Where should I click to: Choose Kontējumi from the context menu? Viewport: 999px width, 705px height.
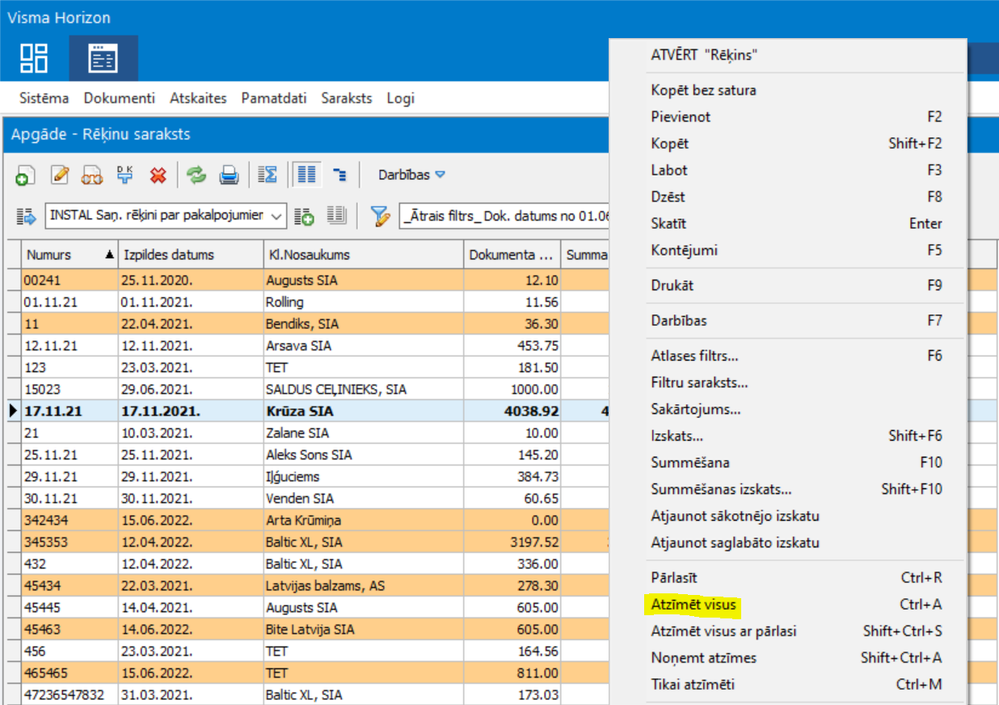[x=684, y=250]
